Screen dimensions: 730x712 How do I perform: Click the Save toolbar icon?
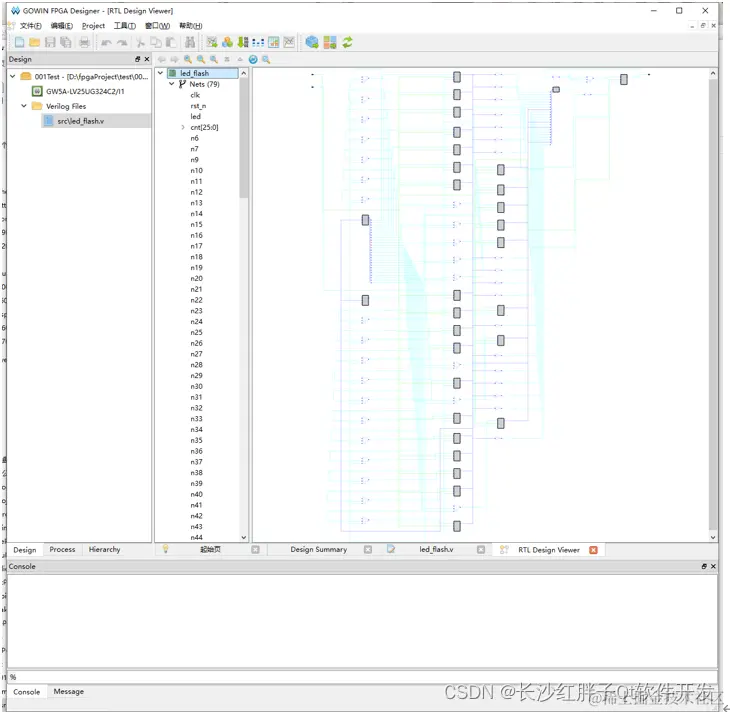point(50,42)
